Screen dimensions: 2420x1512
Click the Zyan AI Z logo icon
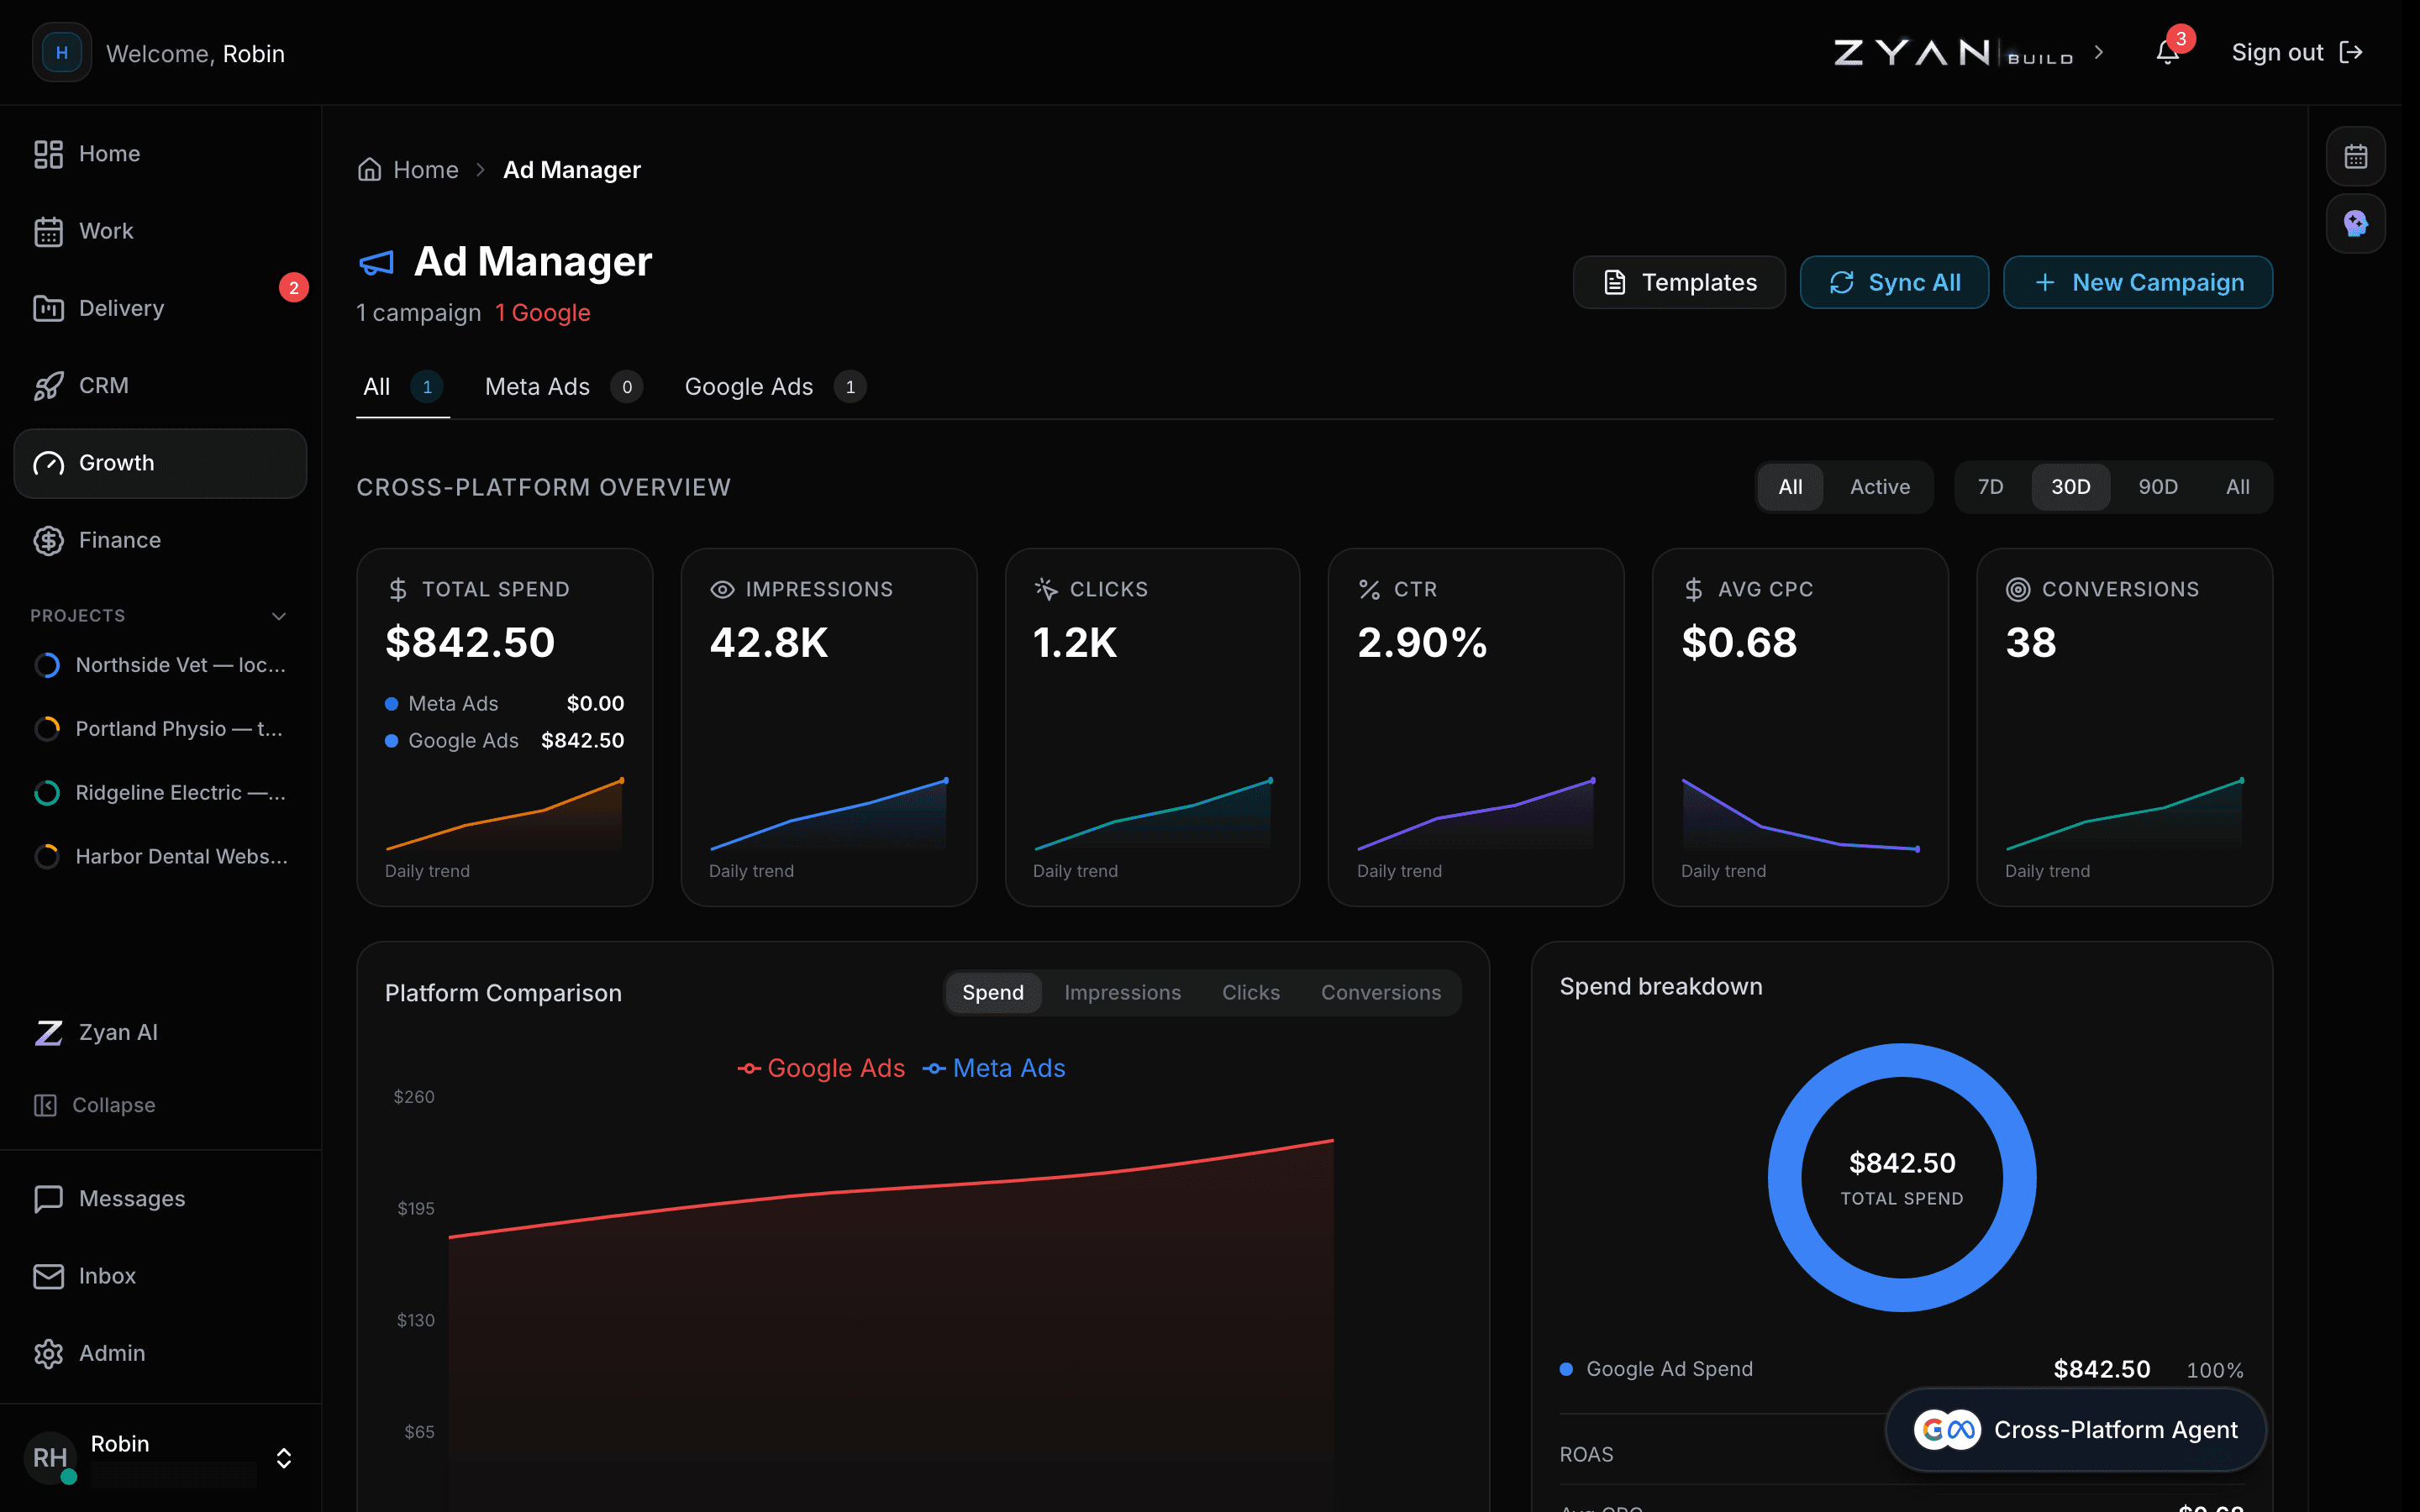click(x=48, y=1032)
